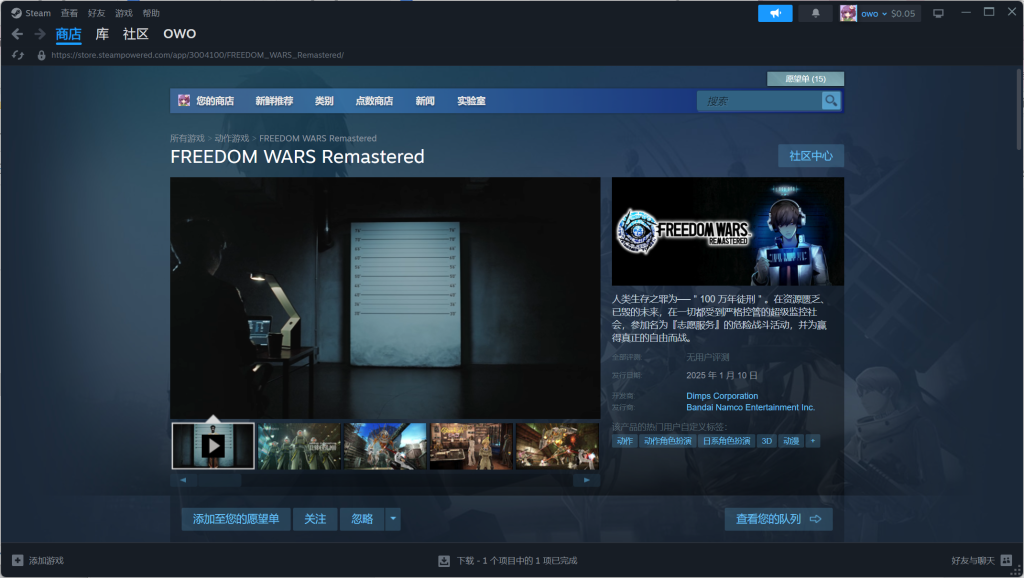Click the 动漫 tag
1024x578 pixels.
[791, 441]
